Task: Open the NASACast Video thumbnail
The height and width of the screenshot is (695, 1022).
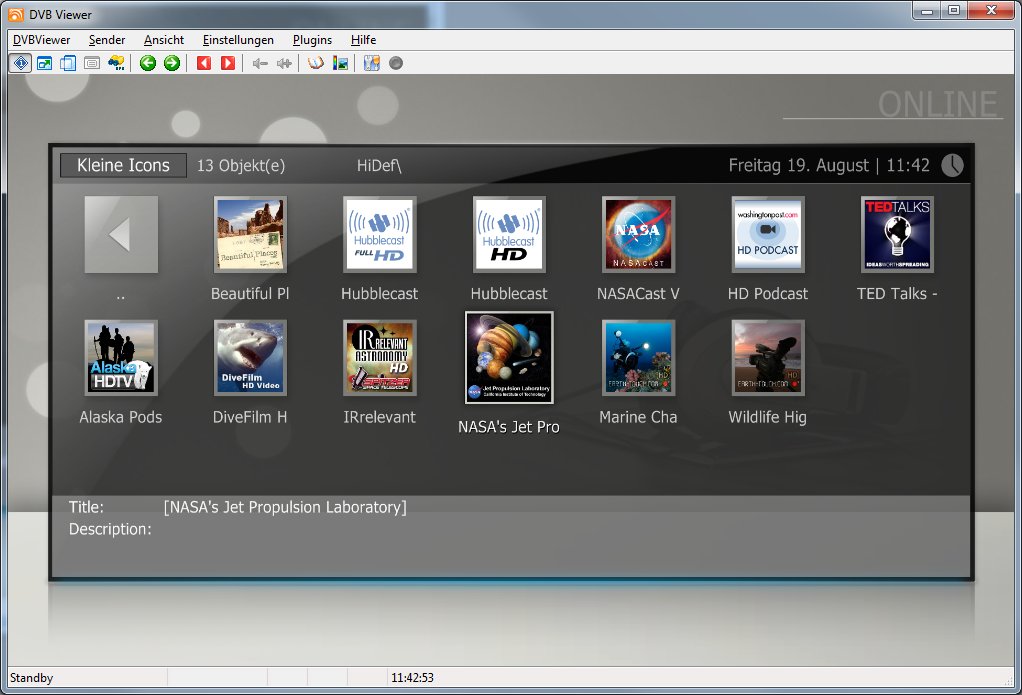Action: (638, 235)
